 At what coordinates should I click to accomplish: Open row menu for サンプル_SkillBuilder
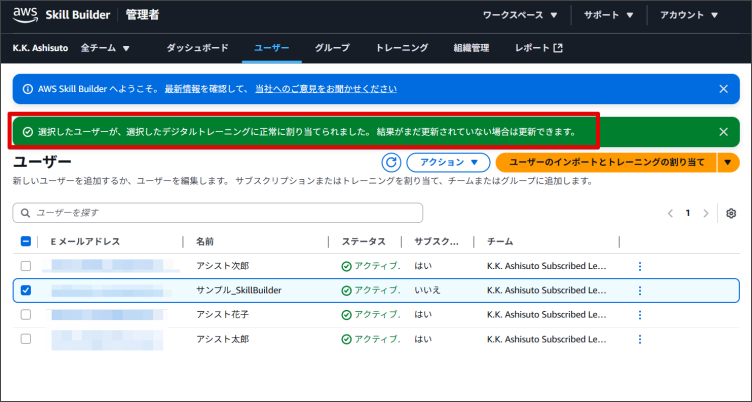click(x=640, y=290)
